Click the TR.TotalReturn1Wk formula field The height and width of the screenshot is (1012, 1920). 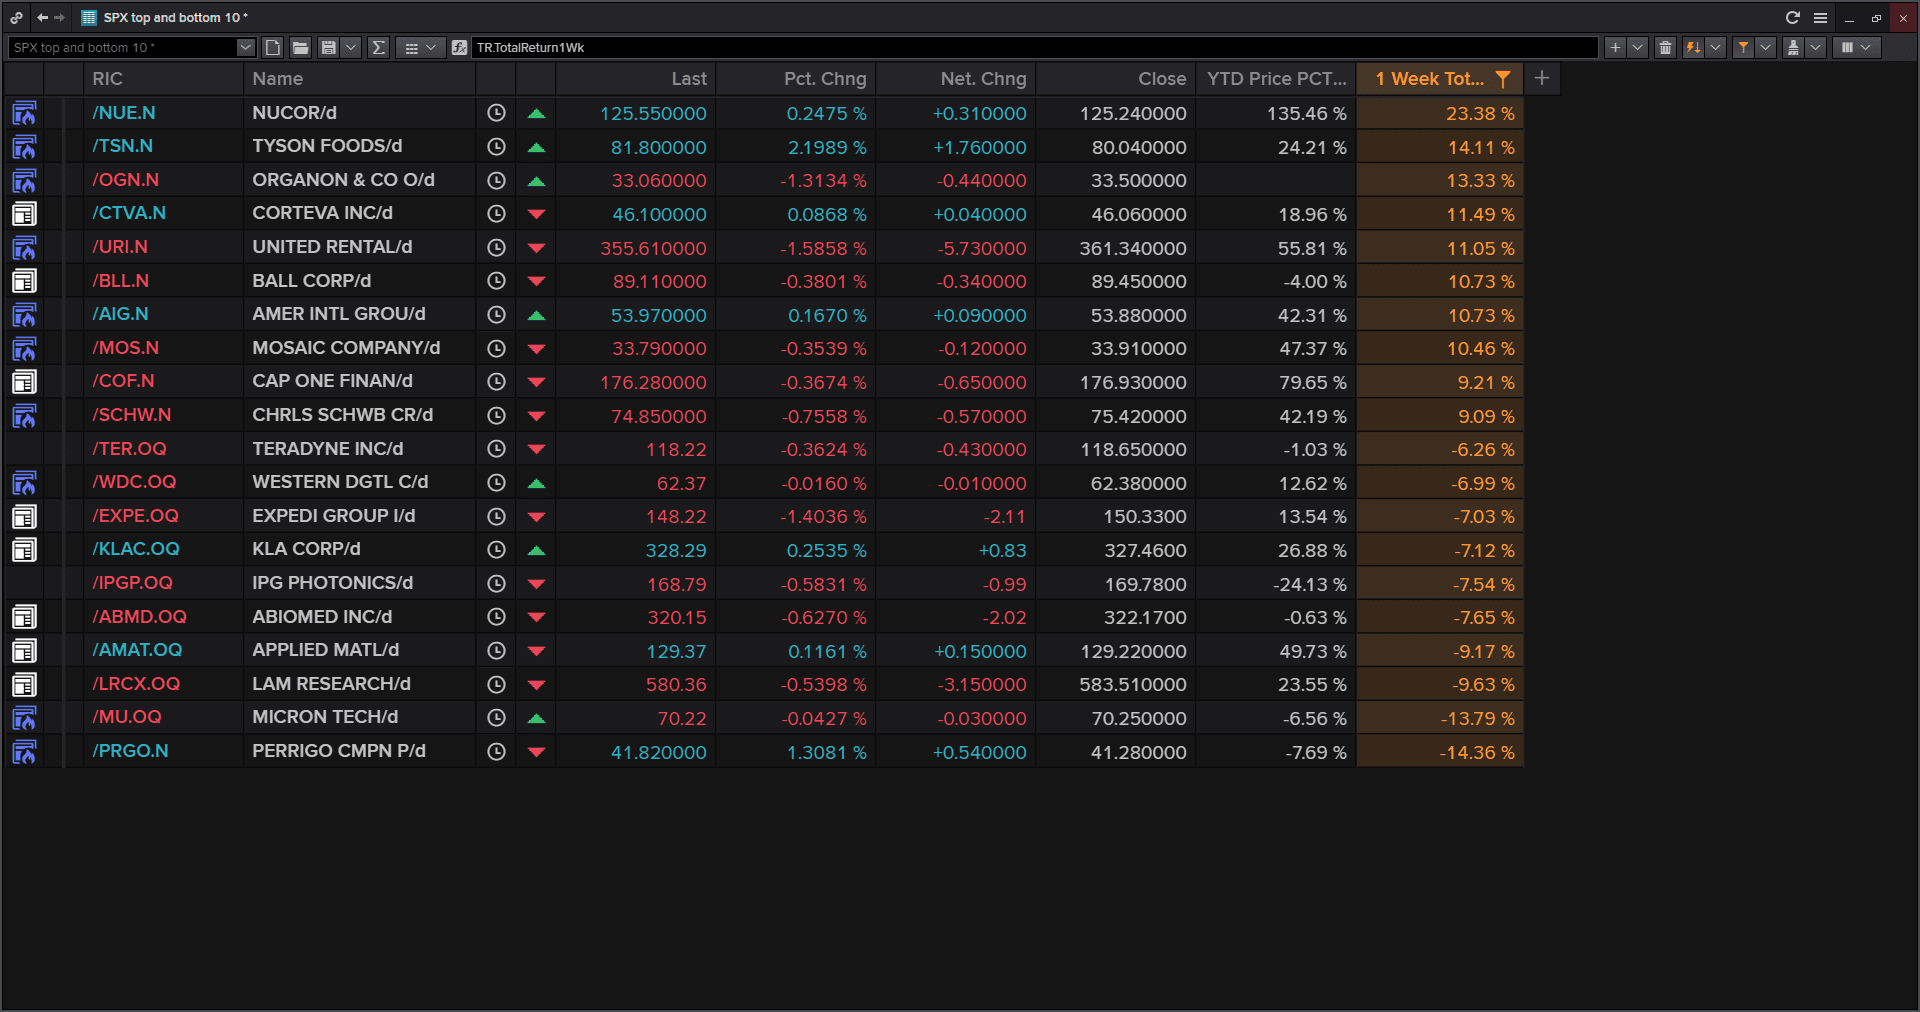point(1035,47)
